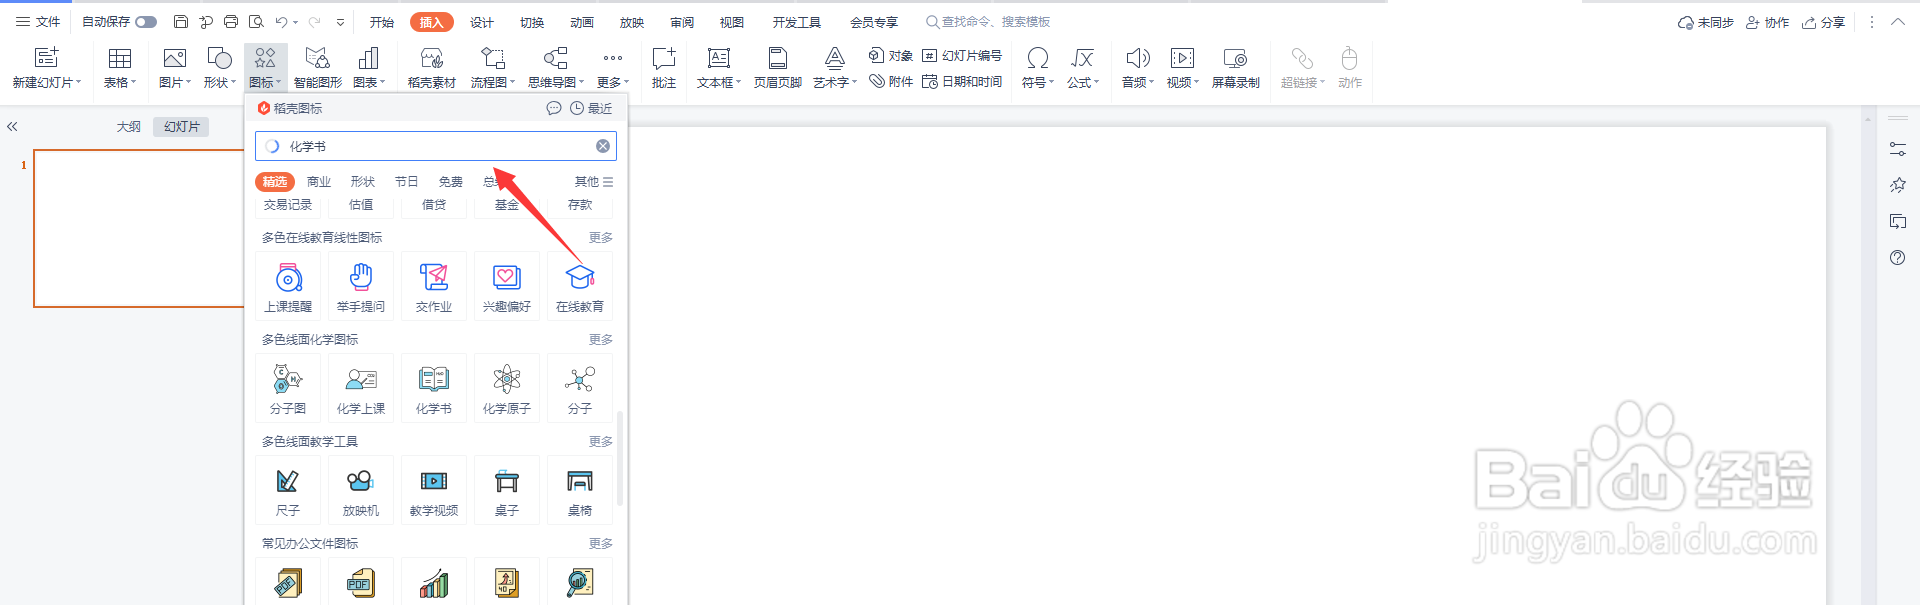Pick the 尺子 ruler icon
The image size is (1920, 605).
(x=288, y=490)
